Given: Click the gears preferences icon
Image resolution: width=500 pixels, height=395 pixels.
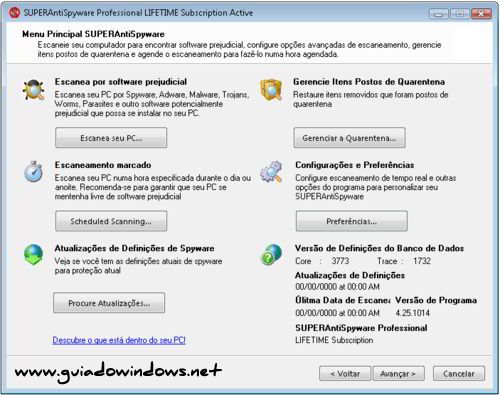Looking at the screenshot, I should click(271, 172).
